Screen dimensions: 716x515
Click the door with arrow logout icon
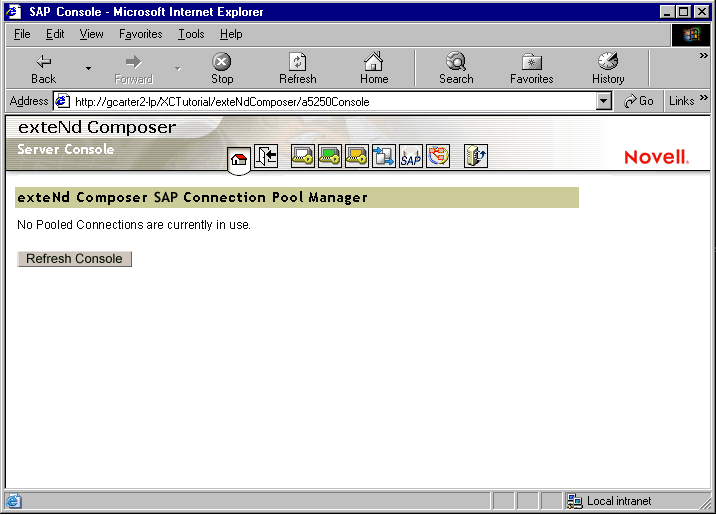266,156
